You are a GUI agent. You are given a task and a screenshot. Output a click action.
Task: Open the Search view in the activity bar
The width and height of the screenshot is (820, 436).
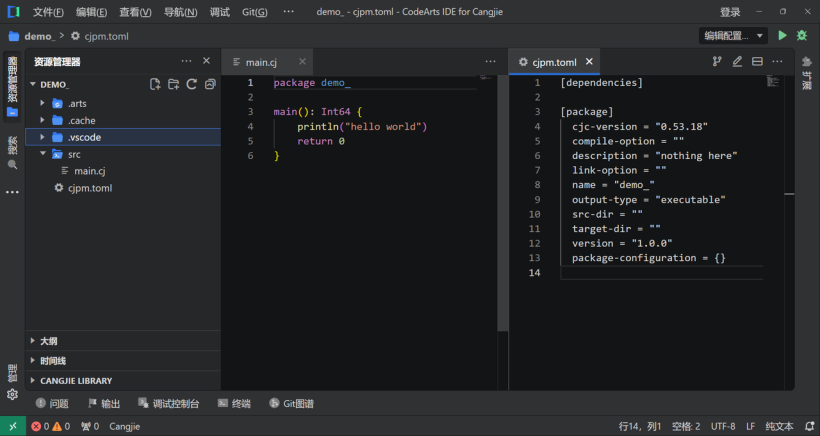click(x=13, y=154)
